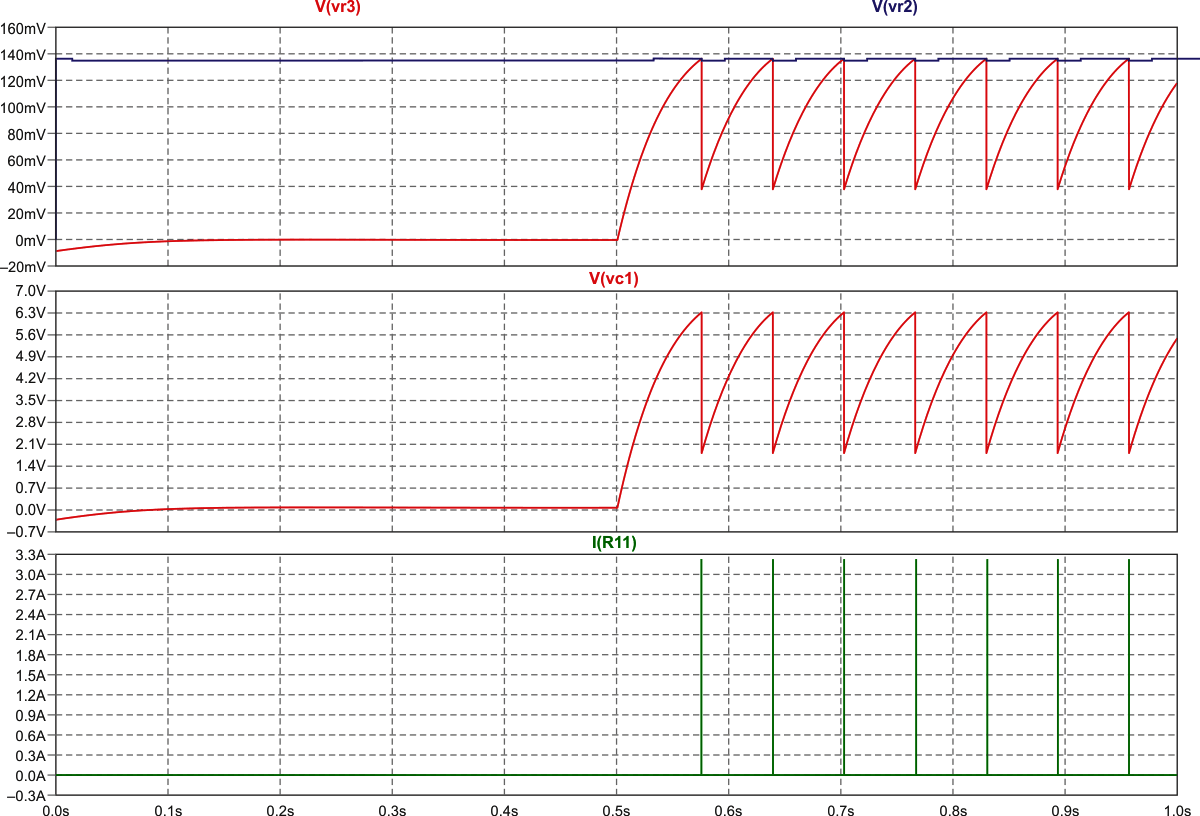Click the 7.0V axis value
This screenshot has width=1200, height=816.
click(x=33, y=291)
